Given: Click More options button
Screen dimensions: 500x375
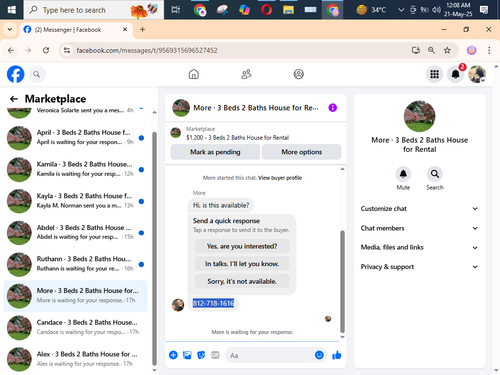Looking at the screenshot, I should pyautogui.click(x=302, y=152).
